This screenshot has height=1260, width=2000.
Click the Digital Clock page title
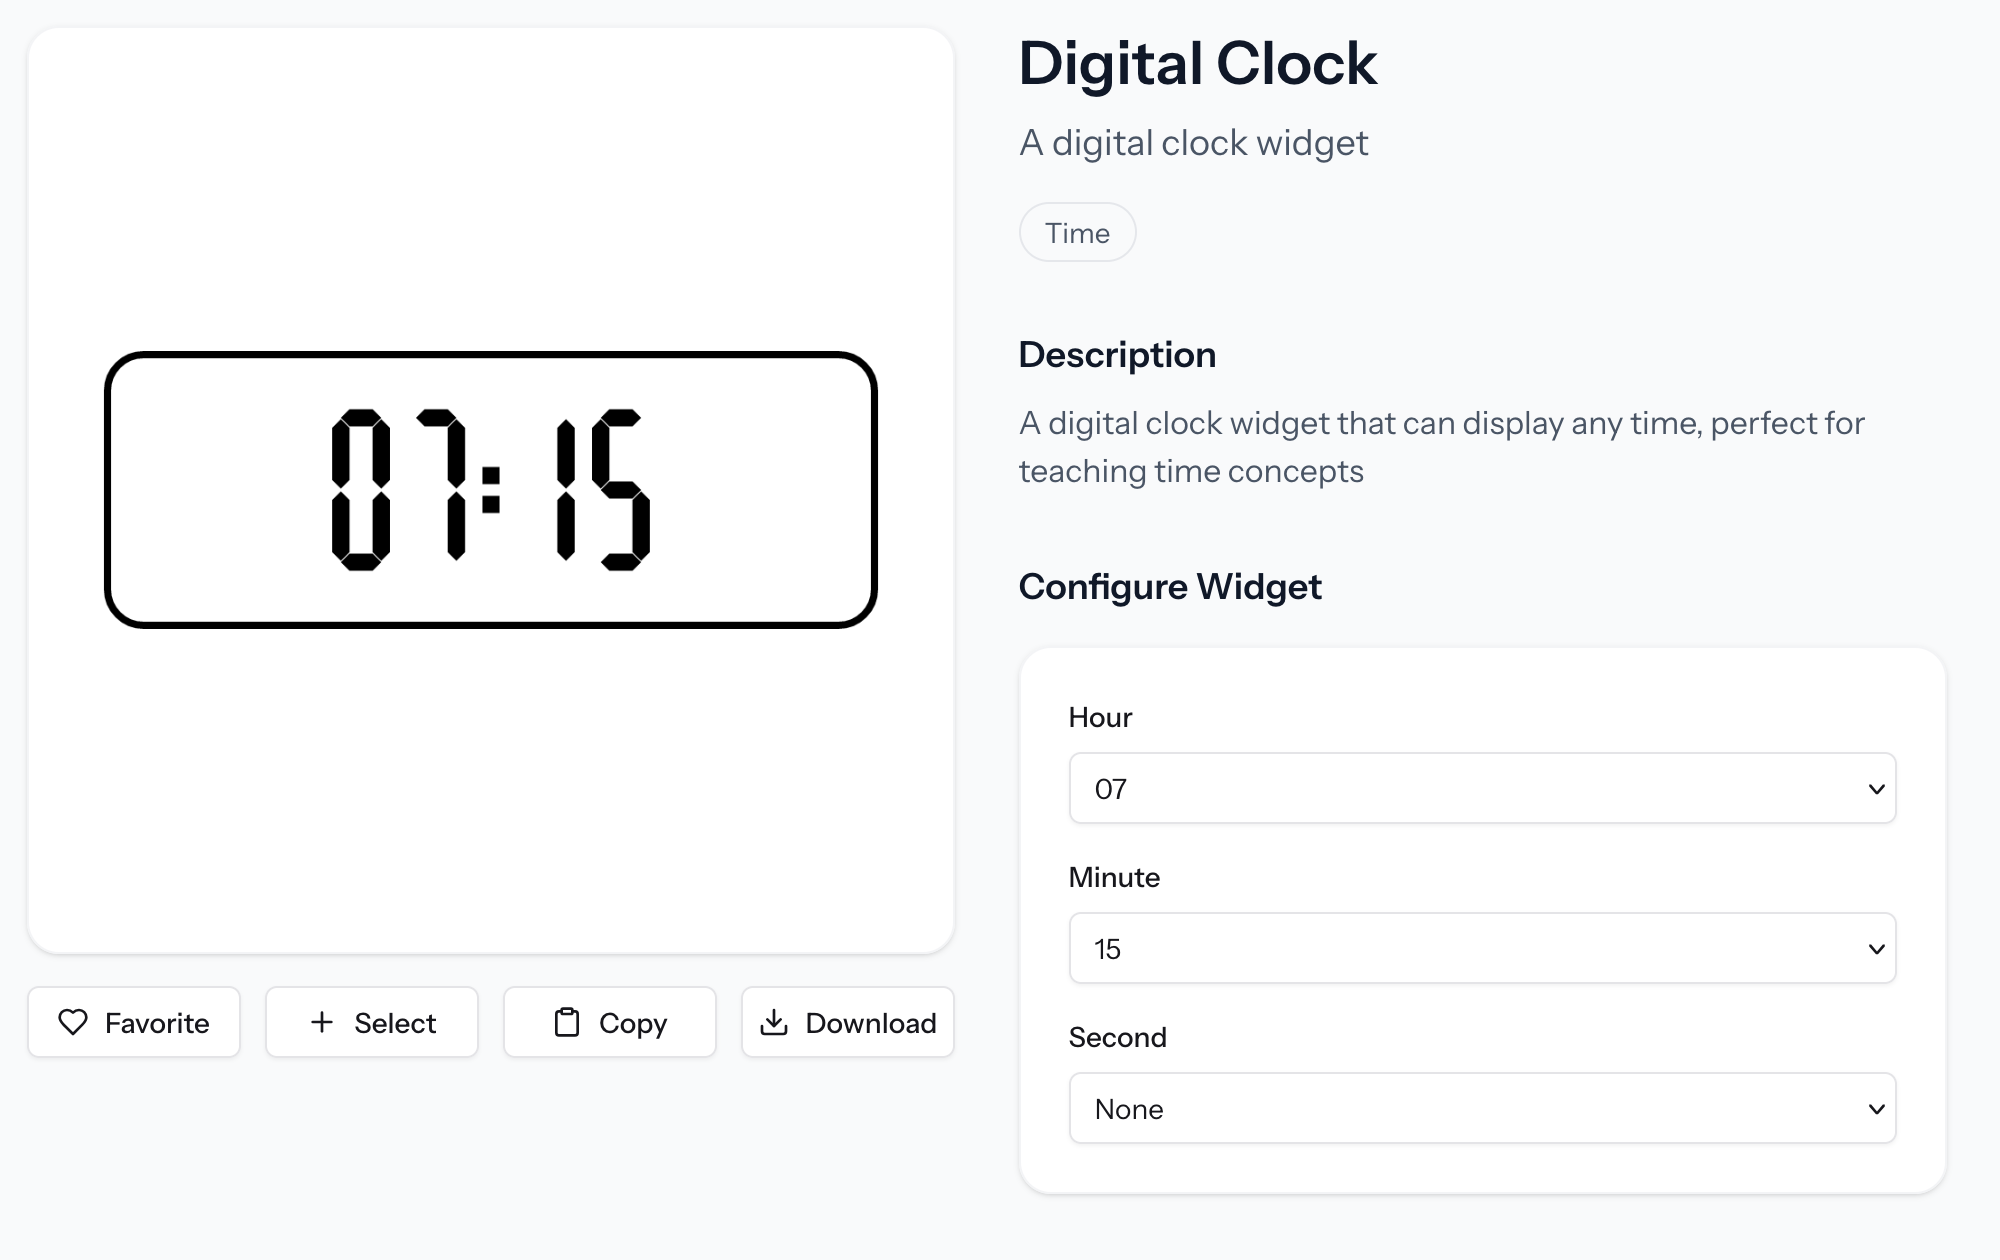(x=1199, y=63)
